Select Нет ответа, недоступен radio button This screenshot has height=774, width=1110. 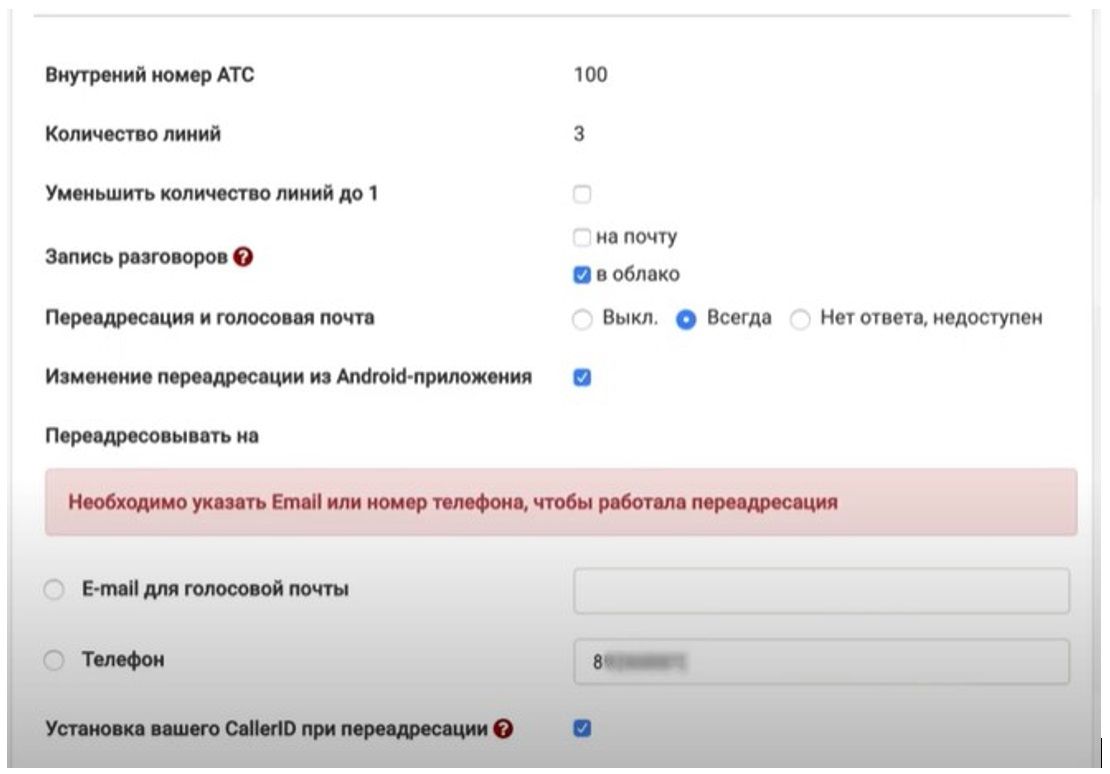pyautogui.click(x=800, y=320)
